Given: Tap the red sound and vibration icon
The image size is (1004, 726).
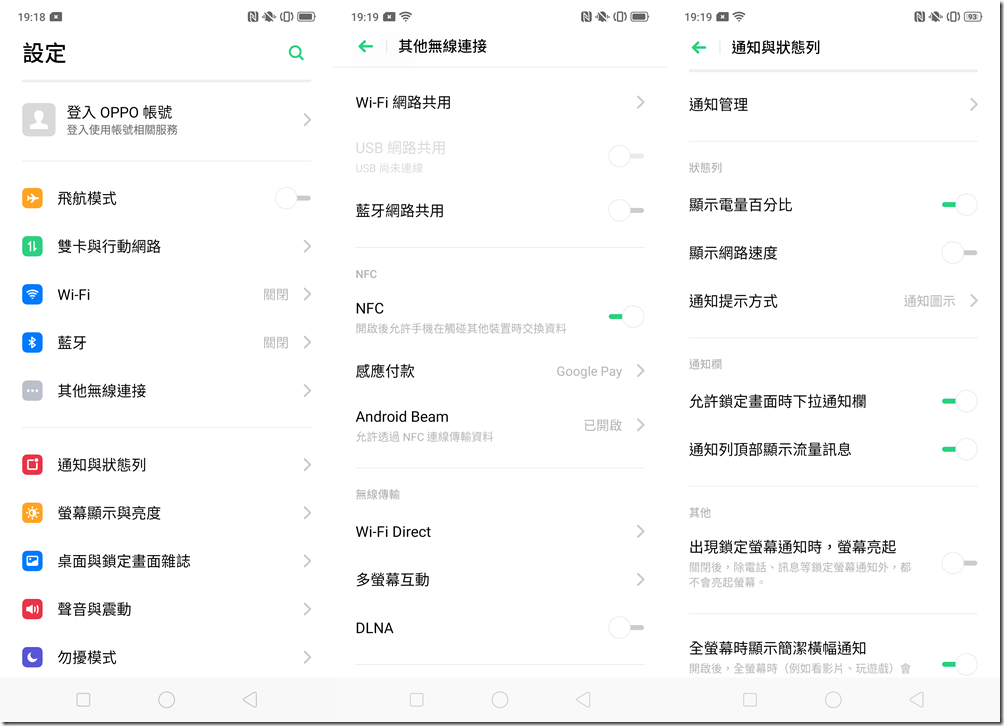Looking at the screenshot, I should tap(32, 609).
